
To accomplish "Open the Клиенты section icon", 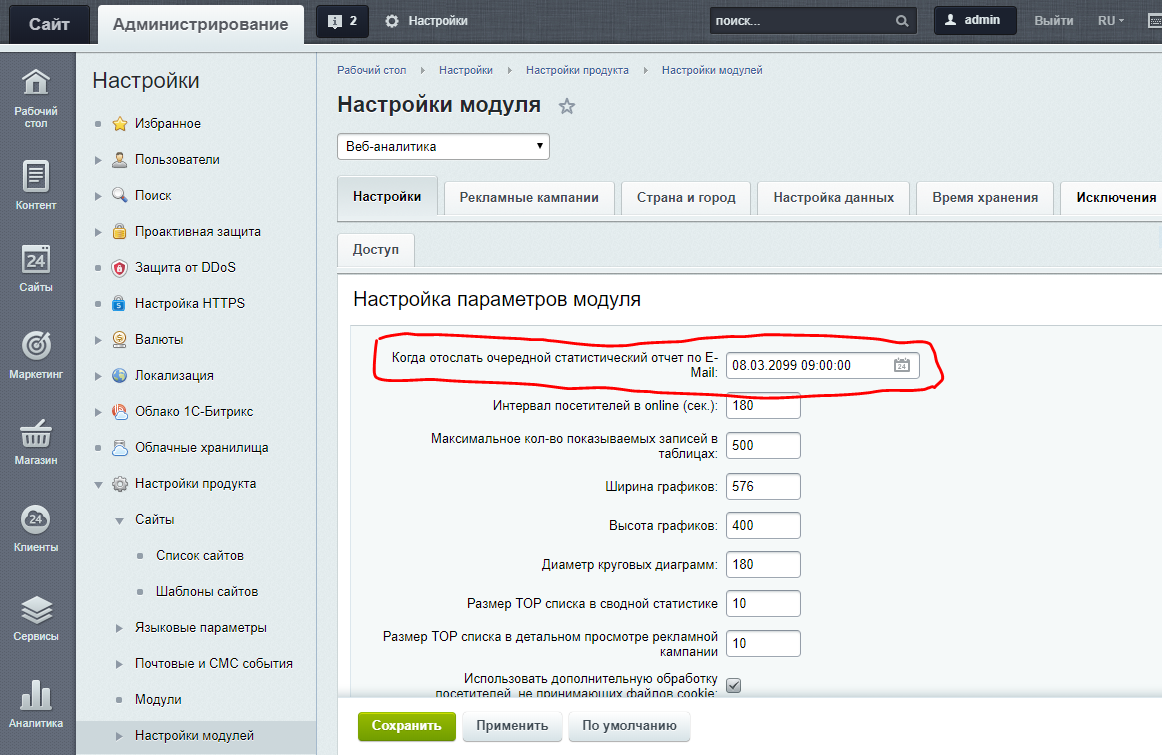I will click(36, 519).
